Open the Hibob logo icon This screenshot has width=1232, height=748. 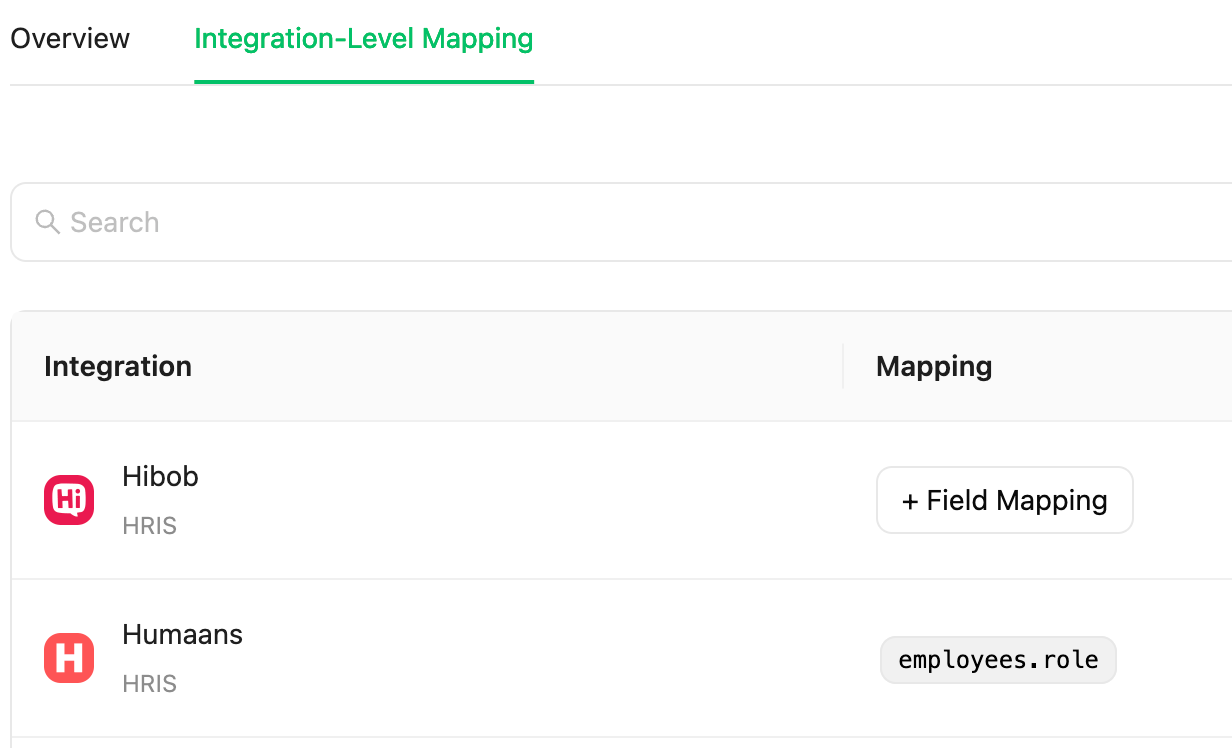[69, 500]
